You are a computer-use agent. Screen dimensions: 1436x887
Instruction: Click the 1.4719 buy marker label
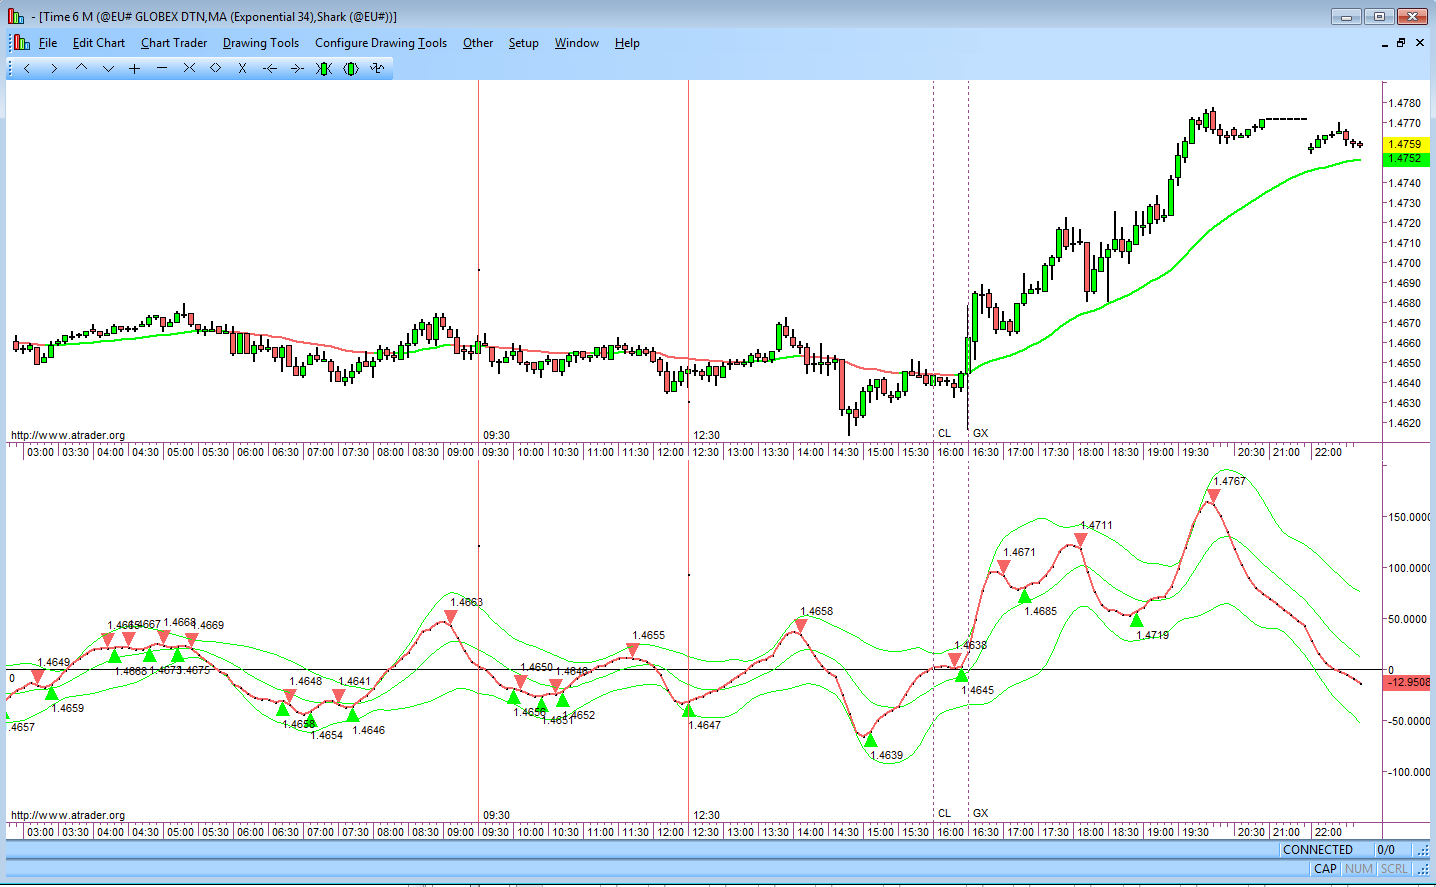tap(1153, 635)
